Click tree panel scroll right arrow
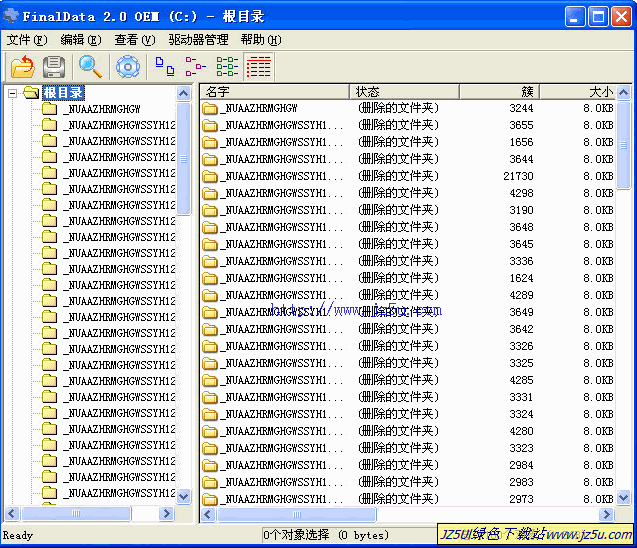This screenshot has width=637, height=548. pos(166,513)
